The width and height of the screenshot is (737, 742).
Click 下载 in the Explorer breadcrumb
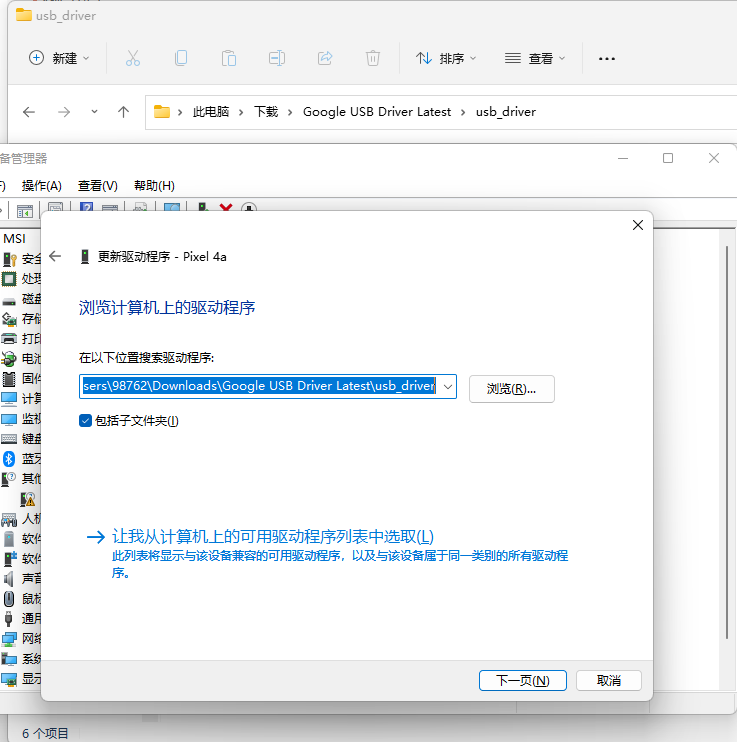pyautogui.click(x=266, y=112)
